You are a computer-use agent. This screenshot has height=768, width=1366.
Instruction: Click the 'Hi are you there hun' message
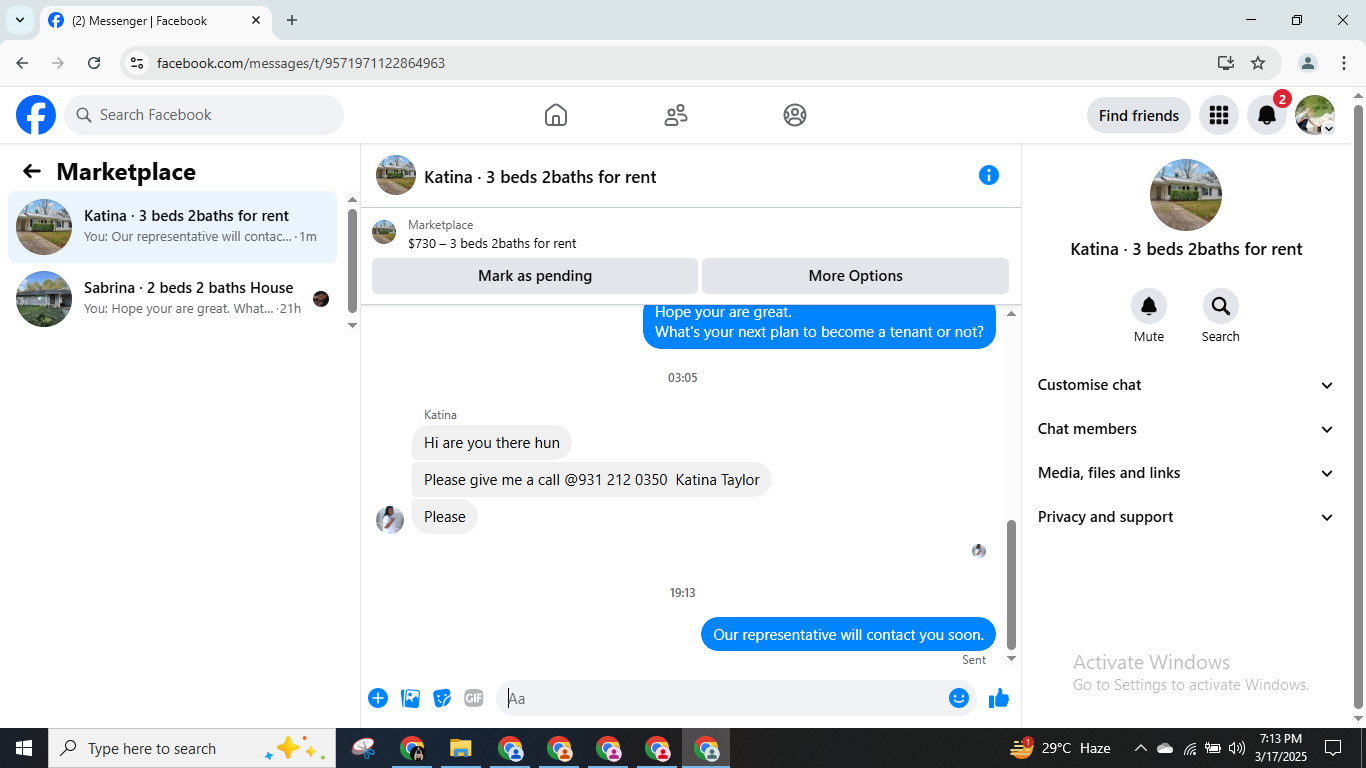tap(492, 443)
